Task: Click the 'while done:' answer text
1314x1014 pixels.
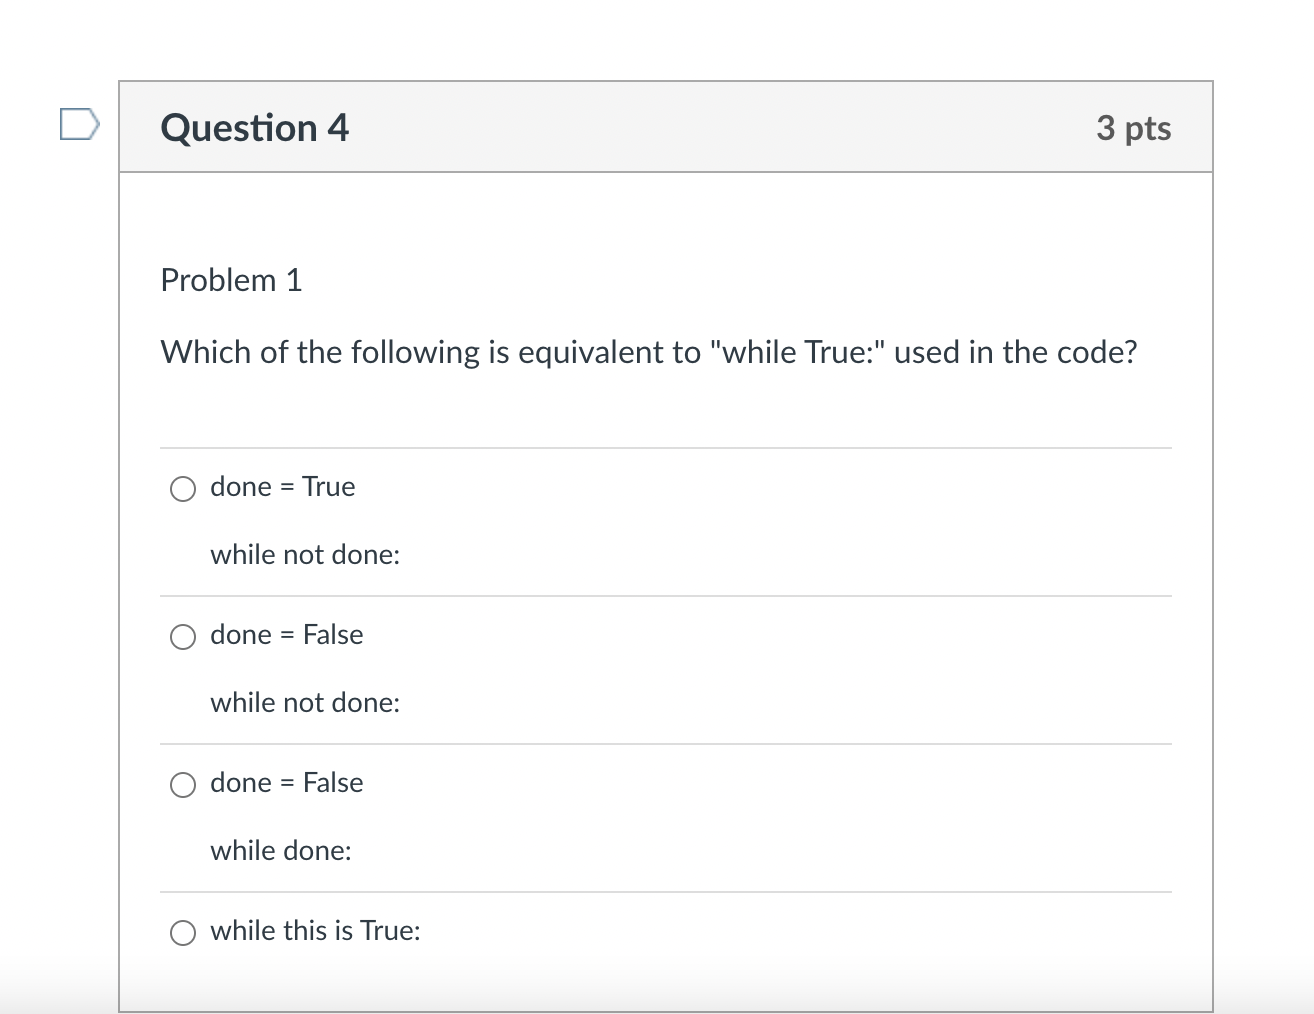Action: pos(281,851)
